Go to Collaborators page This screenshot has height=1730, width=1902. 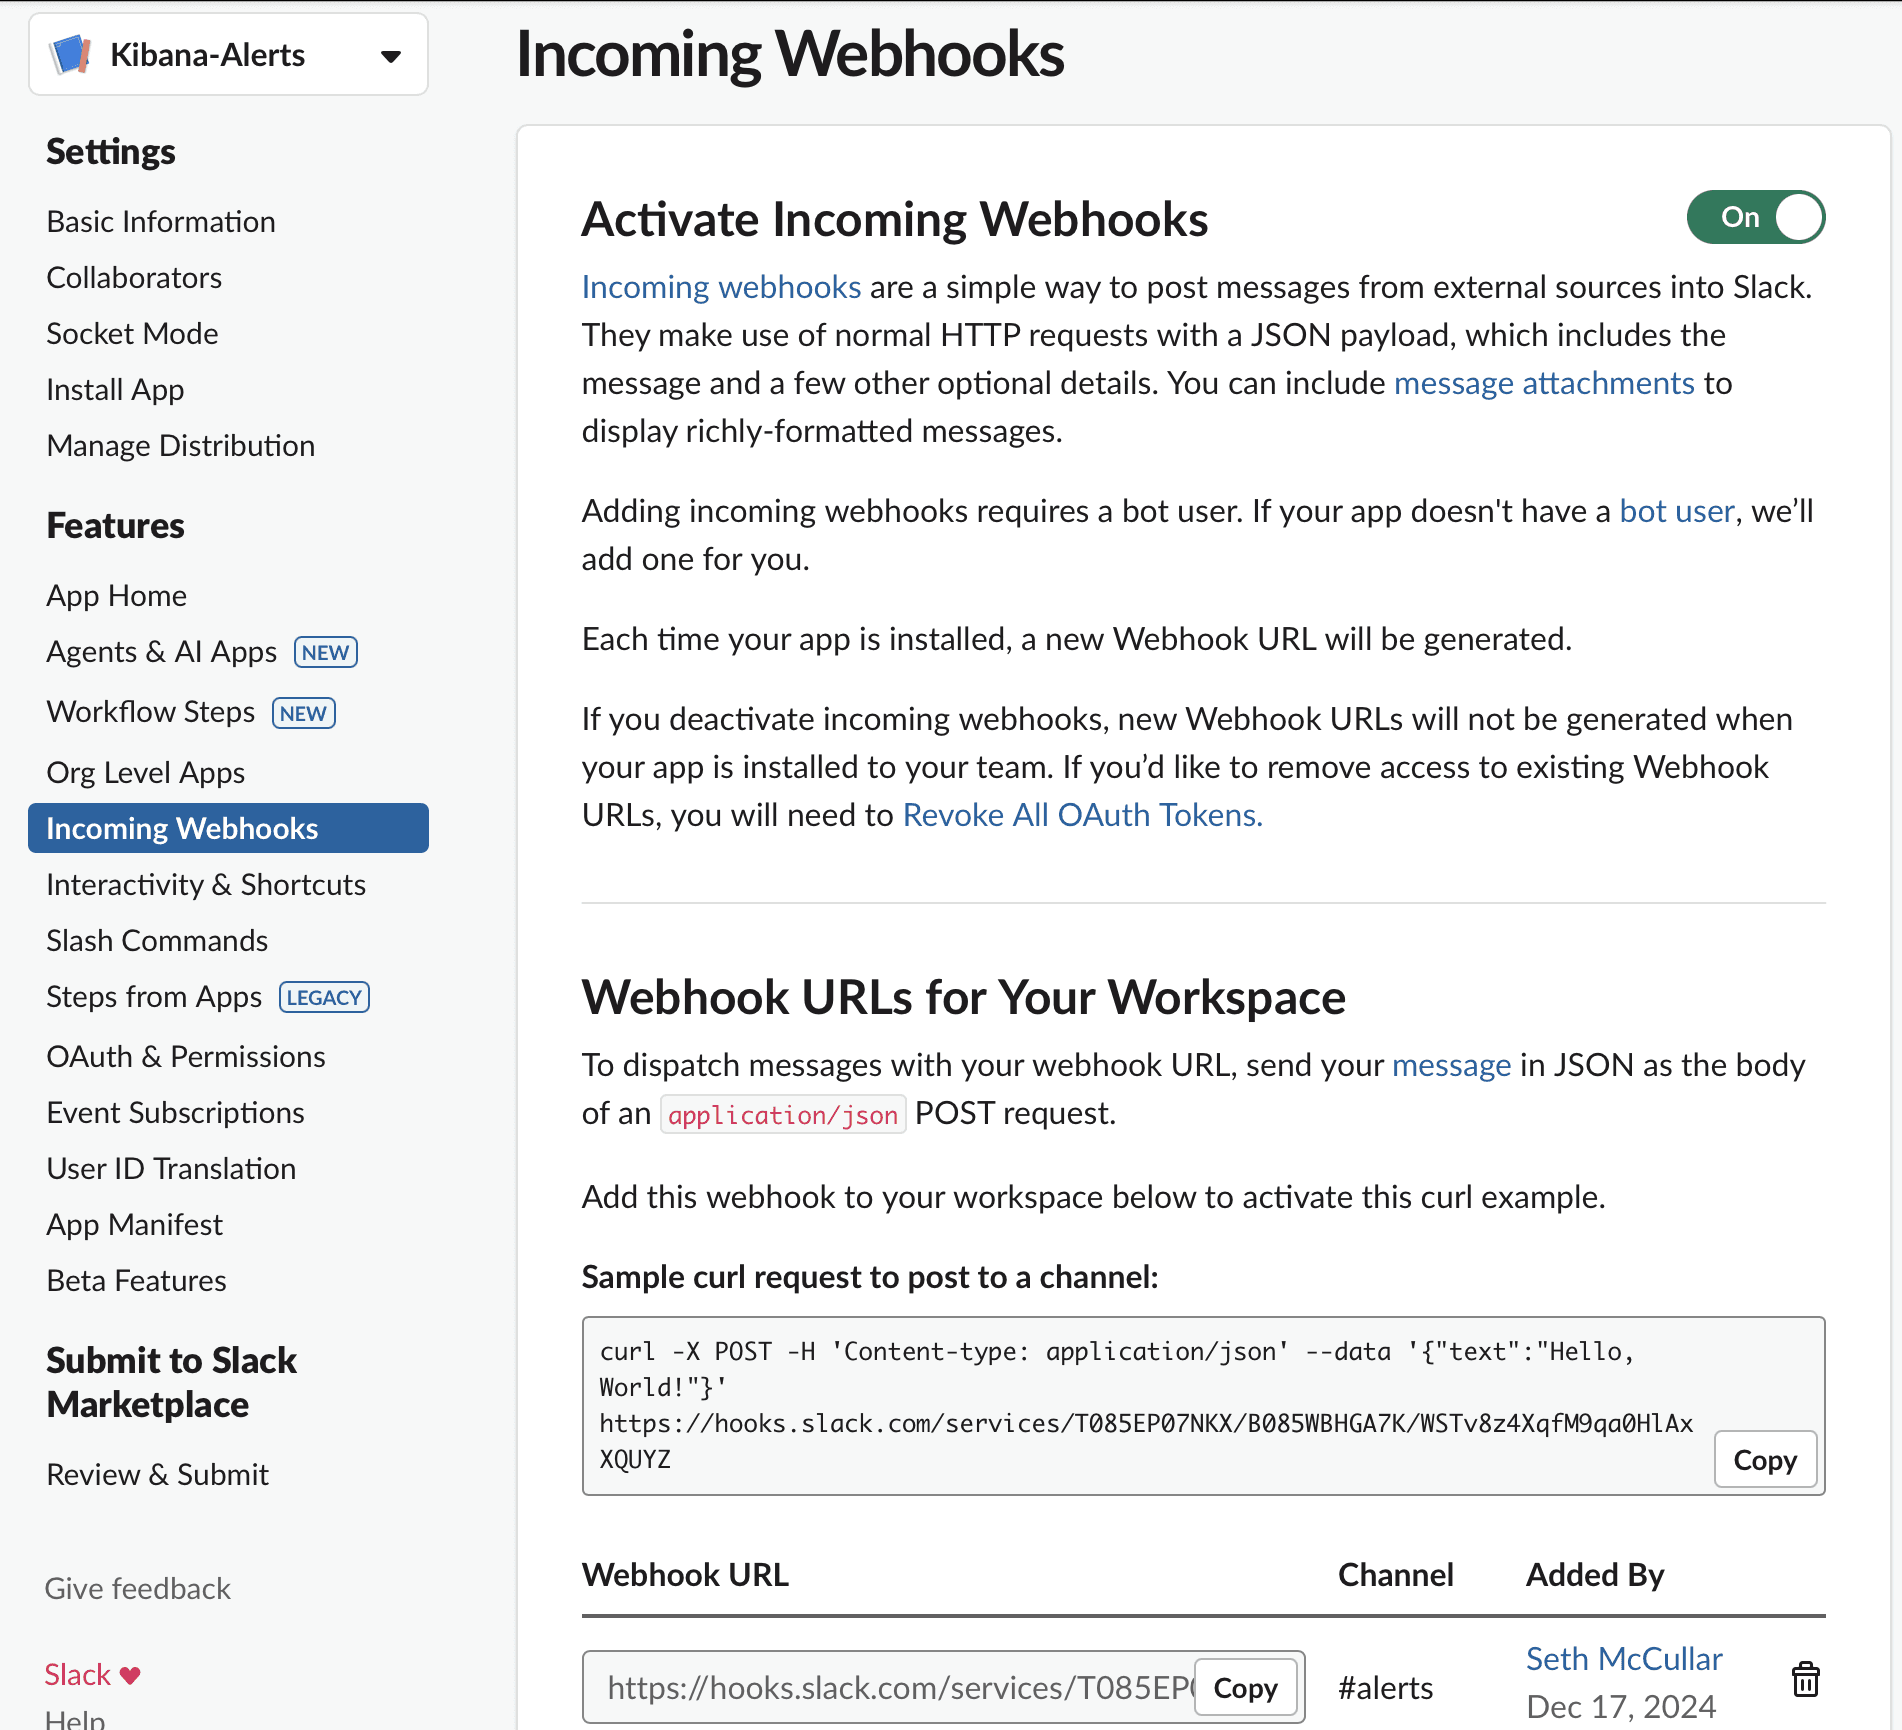tap(134, 278)
